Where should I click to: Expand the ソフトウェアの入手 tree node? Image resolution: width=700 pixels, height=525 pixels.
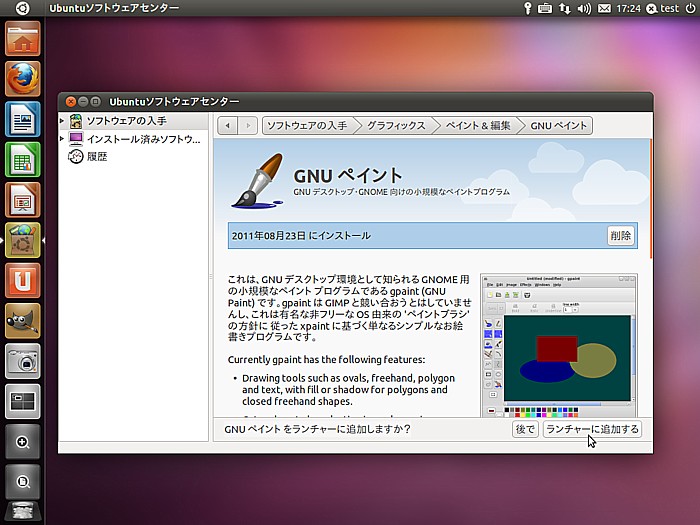point(62,121)
